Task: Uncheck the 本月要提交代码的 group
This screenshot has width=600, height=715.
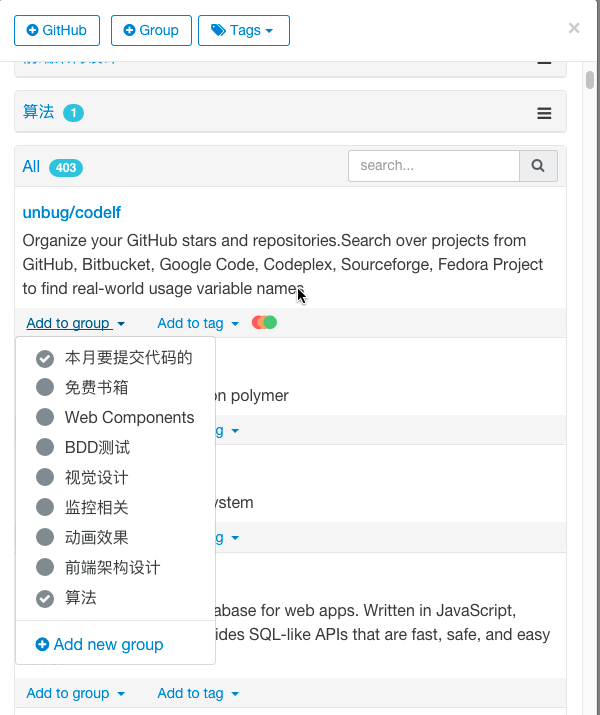Action: click(x=45, y=358)
